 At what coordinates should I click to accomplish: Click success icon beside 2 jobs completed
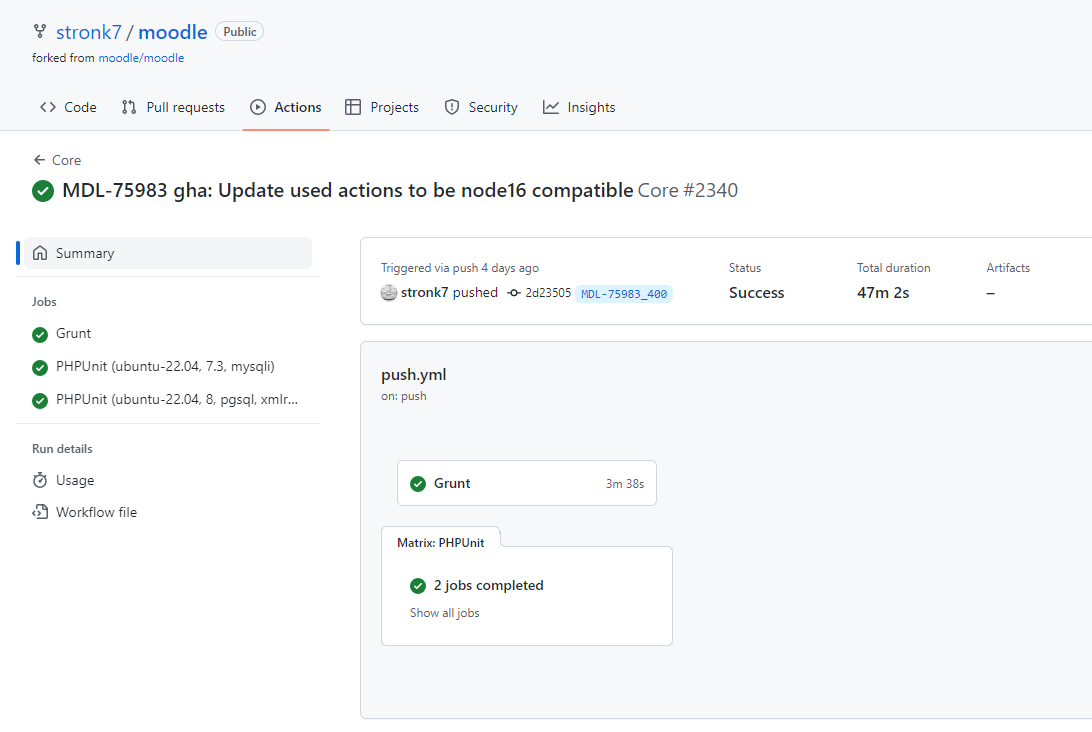(418, 586)
